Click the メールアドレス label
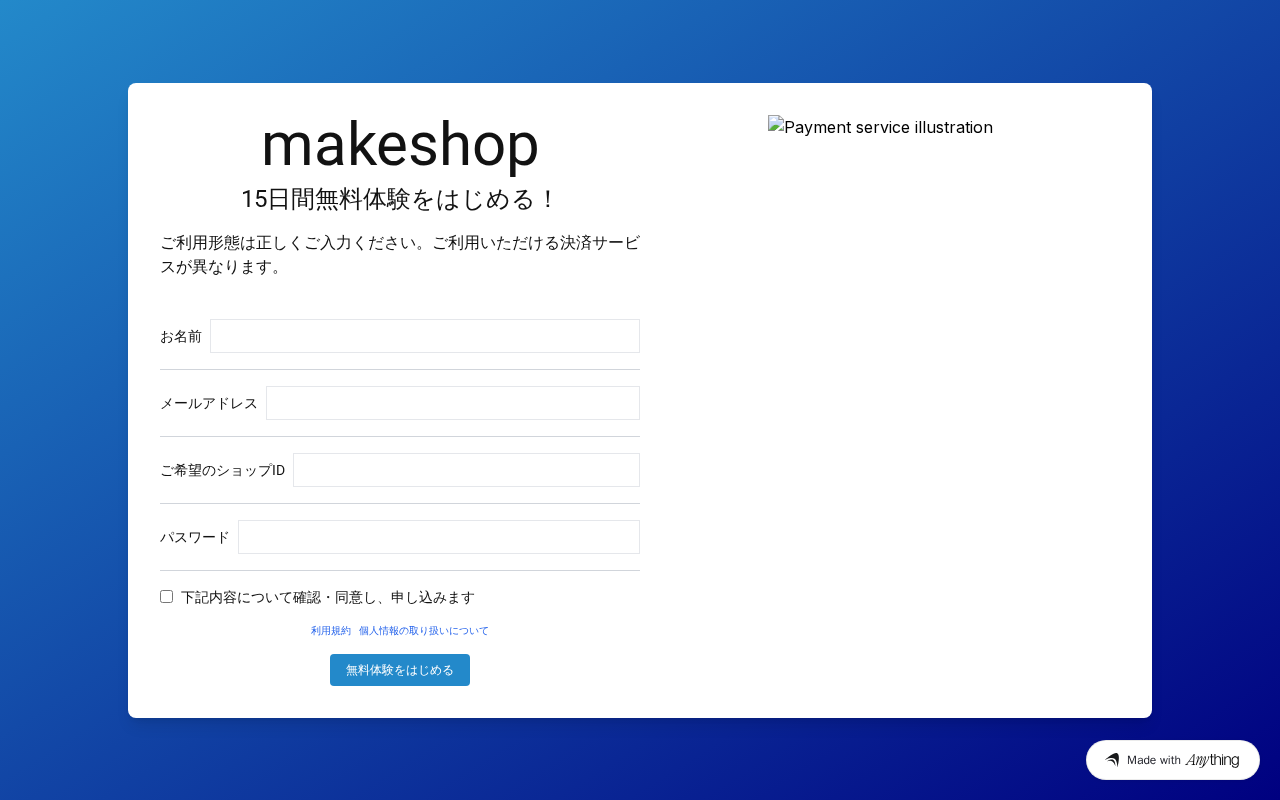The image size is (1280, 800). (209, 403)
